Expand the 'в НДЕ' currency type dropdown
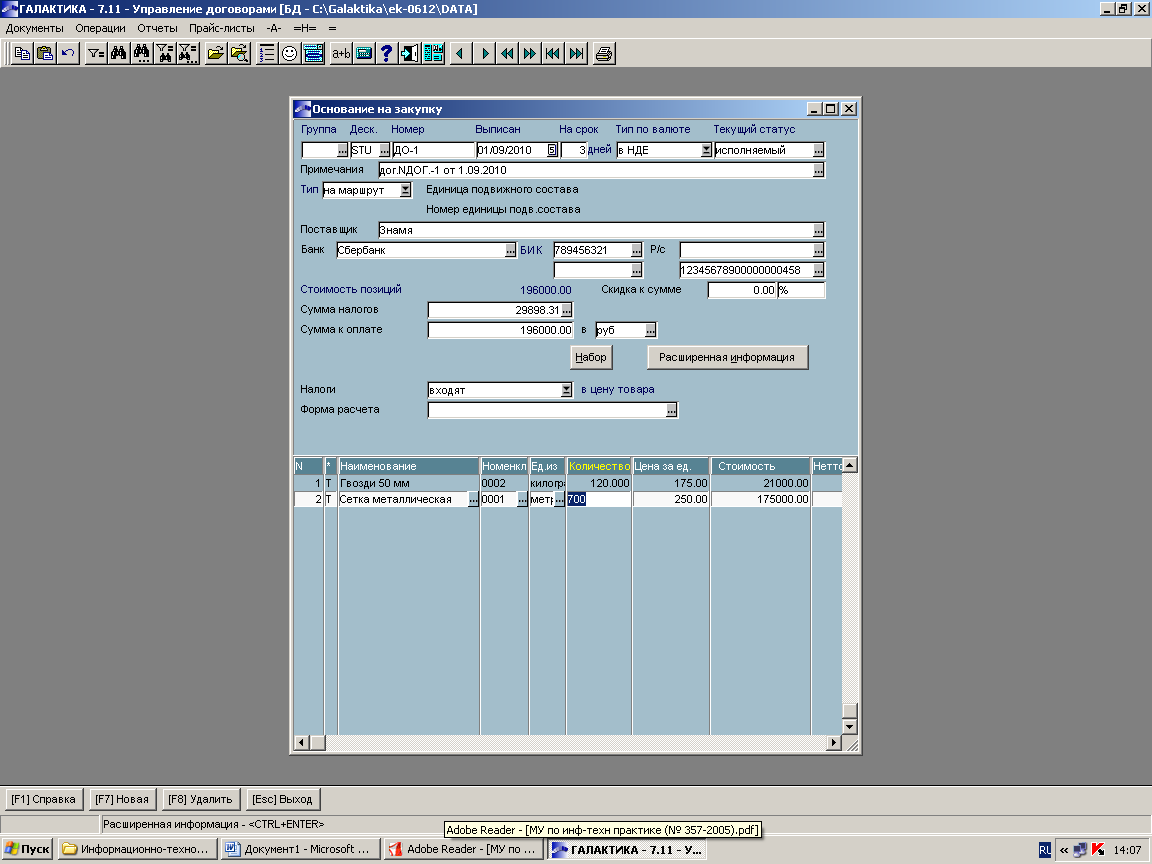1152x864 pixels. [x=706, y=150]
